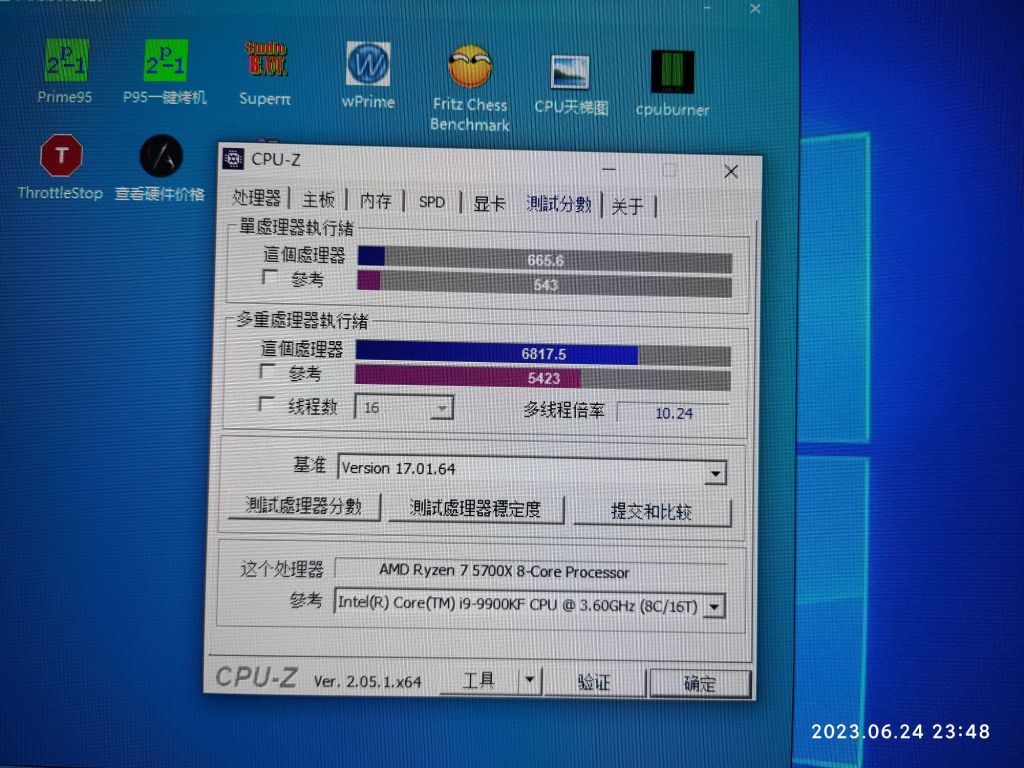Open the 线程数 thread count dropdown
This screenshot has height=768, width=1024.
tap(442, 407)
